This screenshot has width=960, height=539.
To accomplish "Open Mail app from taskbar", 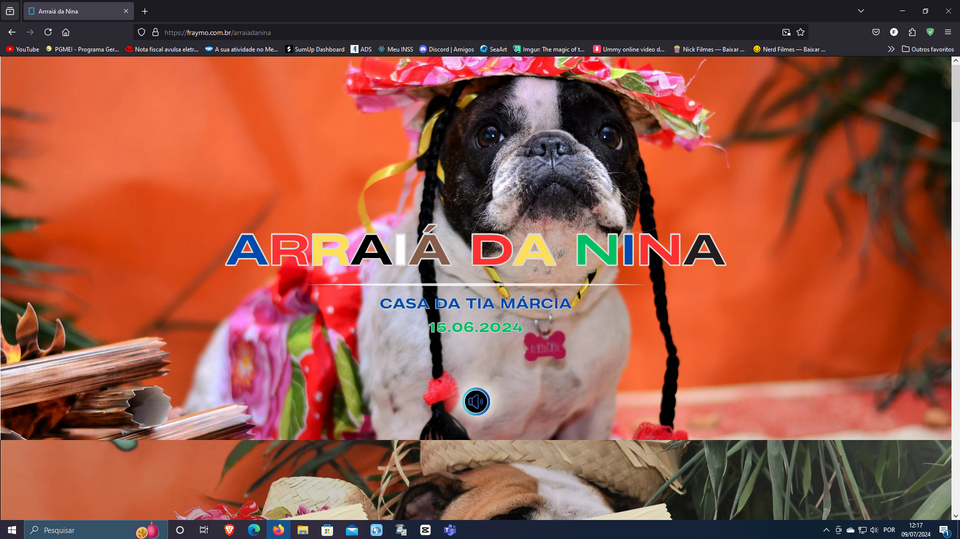I will point(351,530).
